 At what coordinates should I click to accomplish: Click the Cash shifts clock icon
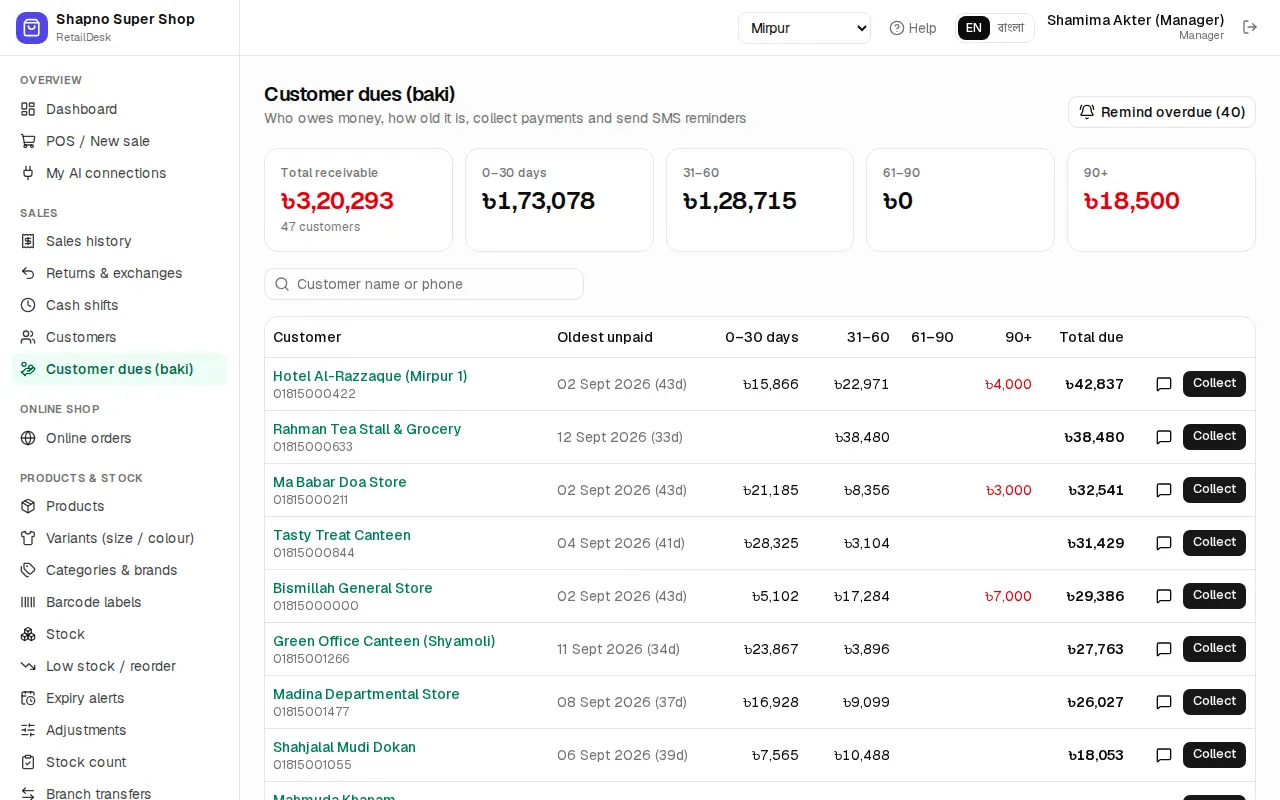coord(28,305)
